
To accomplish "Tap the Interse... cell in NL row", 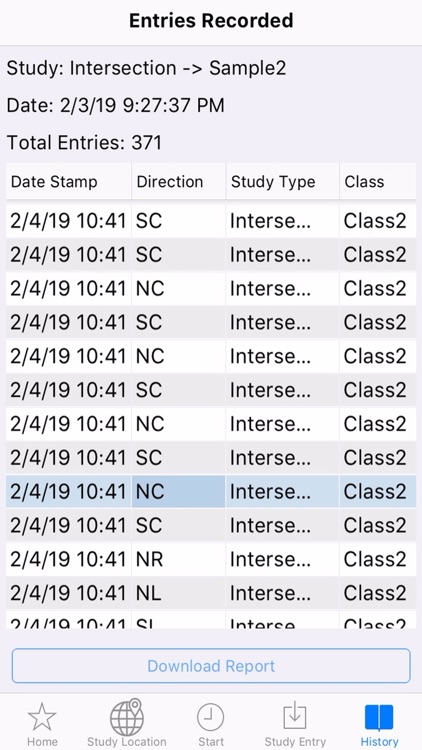I will tap(282, 594).
